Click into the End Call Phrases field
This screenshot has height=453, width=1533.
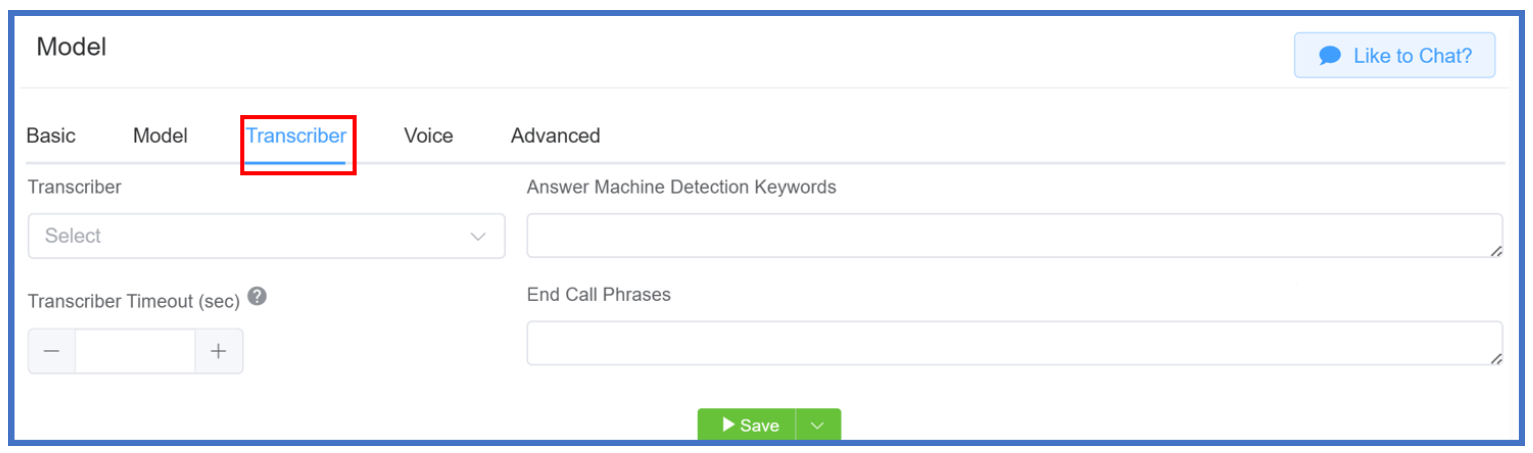pos(1014,343)
